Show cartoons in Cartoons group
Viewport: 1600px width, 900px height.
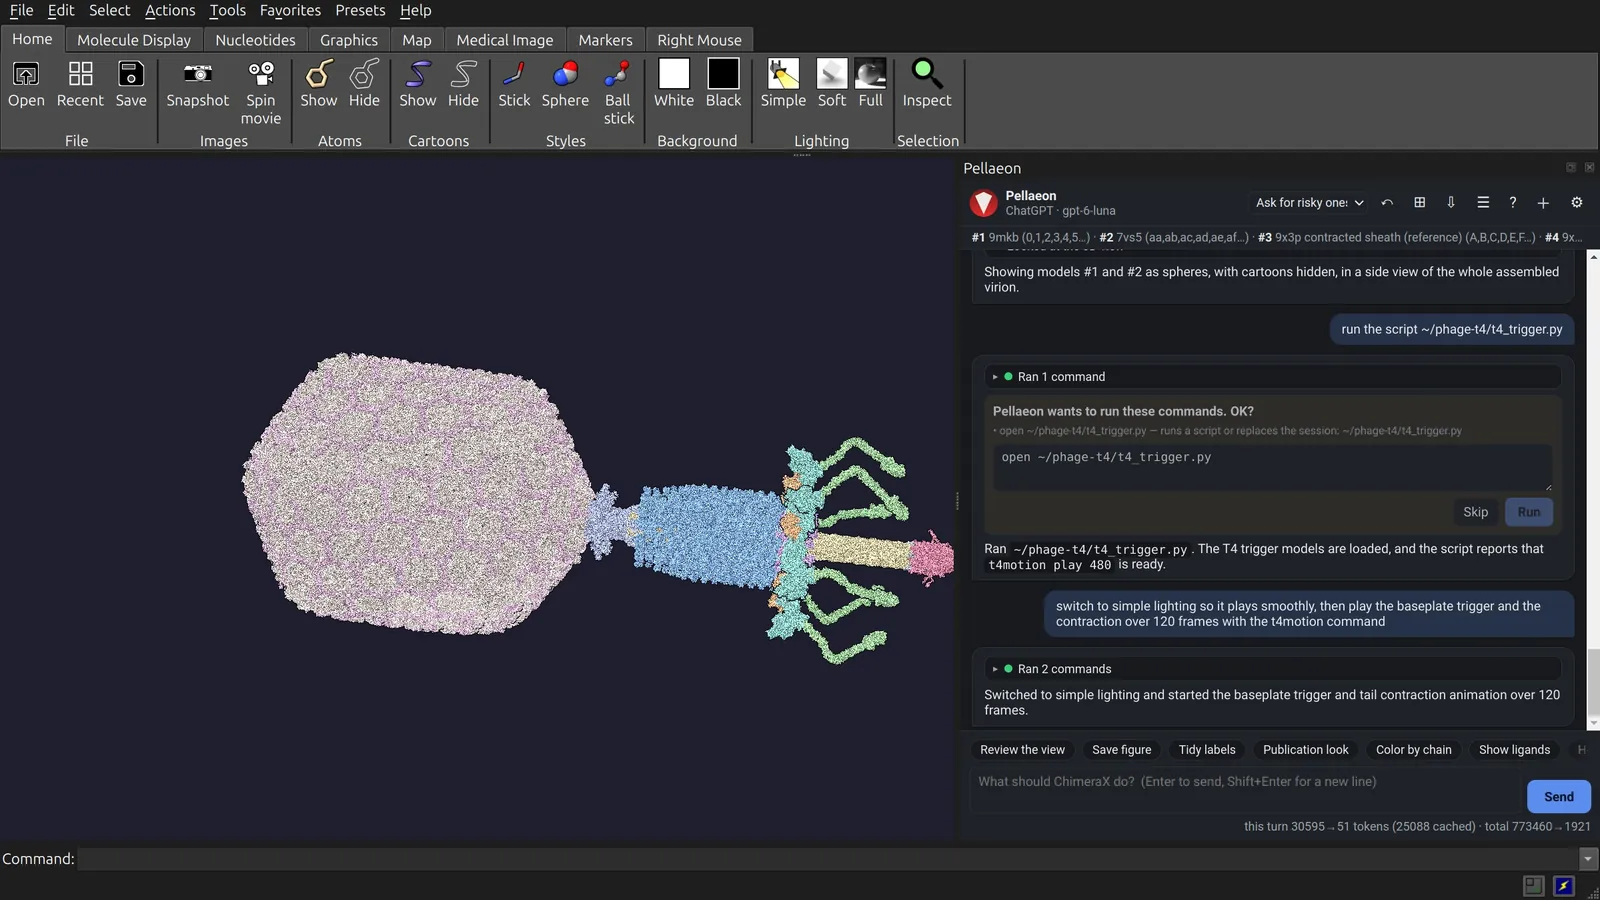[418, 84]
